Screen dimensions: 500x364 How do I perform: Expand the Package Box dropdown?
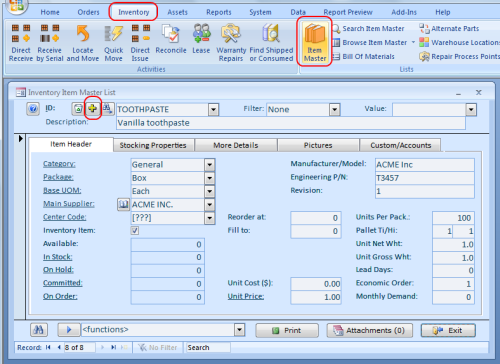(x=209, y=178)
